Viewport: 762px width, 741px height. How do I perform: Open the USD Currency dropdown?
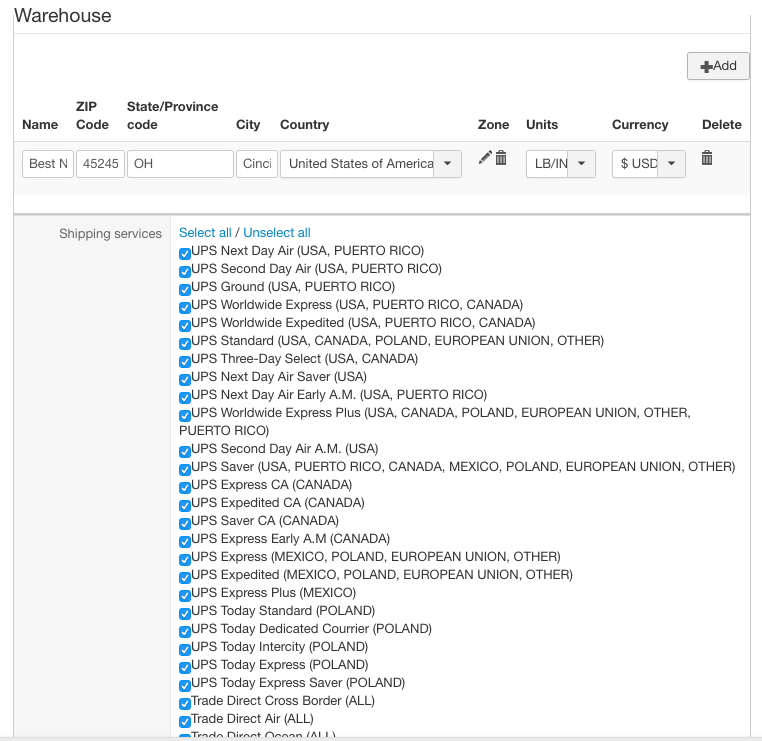click(x=648, y=164)
